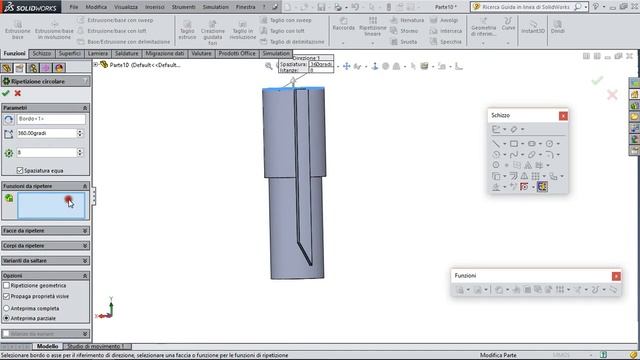Choose Raccorda fillet tool
The image size is (640, 360).
[x=343, y=24]
